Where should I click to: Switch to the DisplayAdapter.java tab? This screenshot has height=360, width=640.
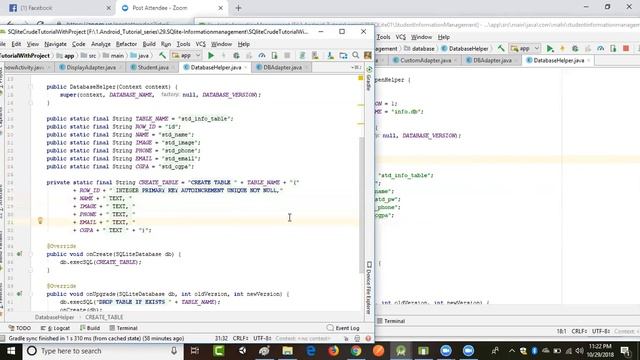tap(91, 67)
